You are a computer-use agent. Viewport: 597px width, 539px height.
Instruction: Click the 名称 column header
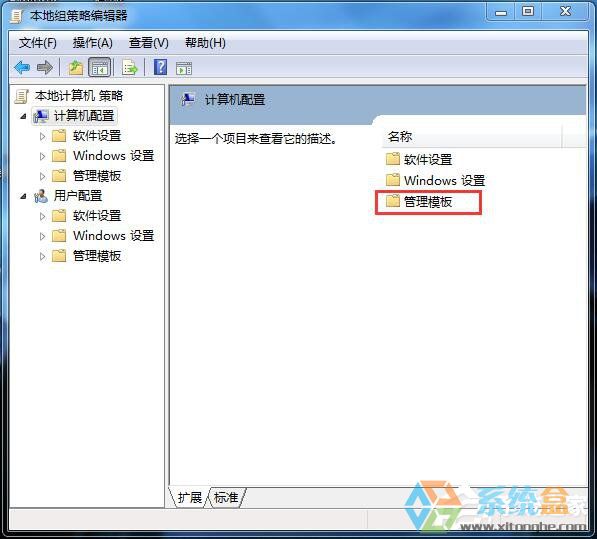[x=471, y=136]
